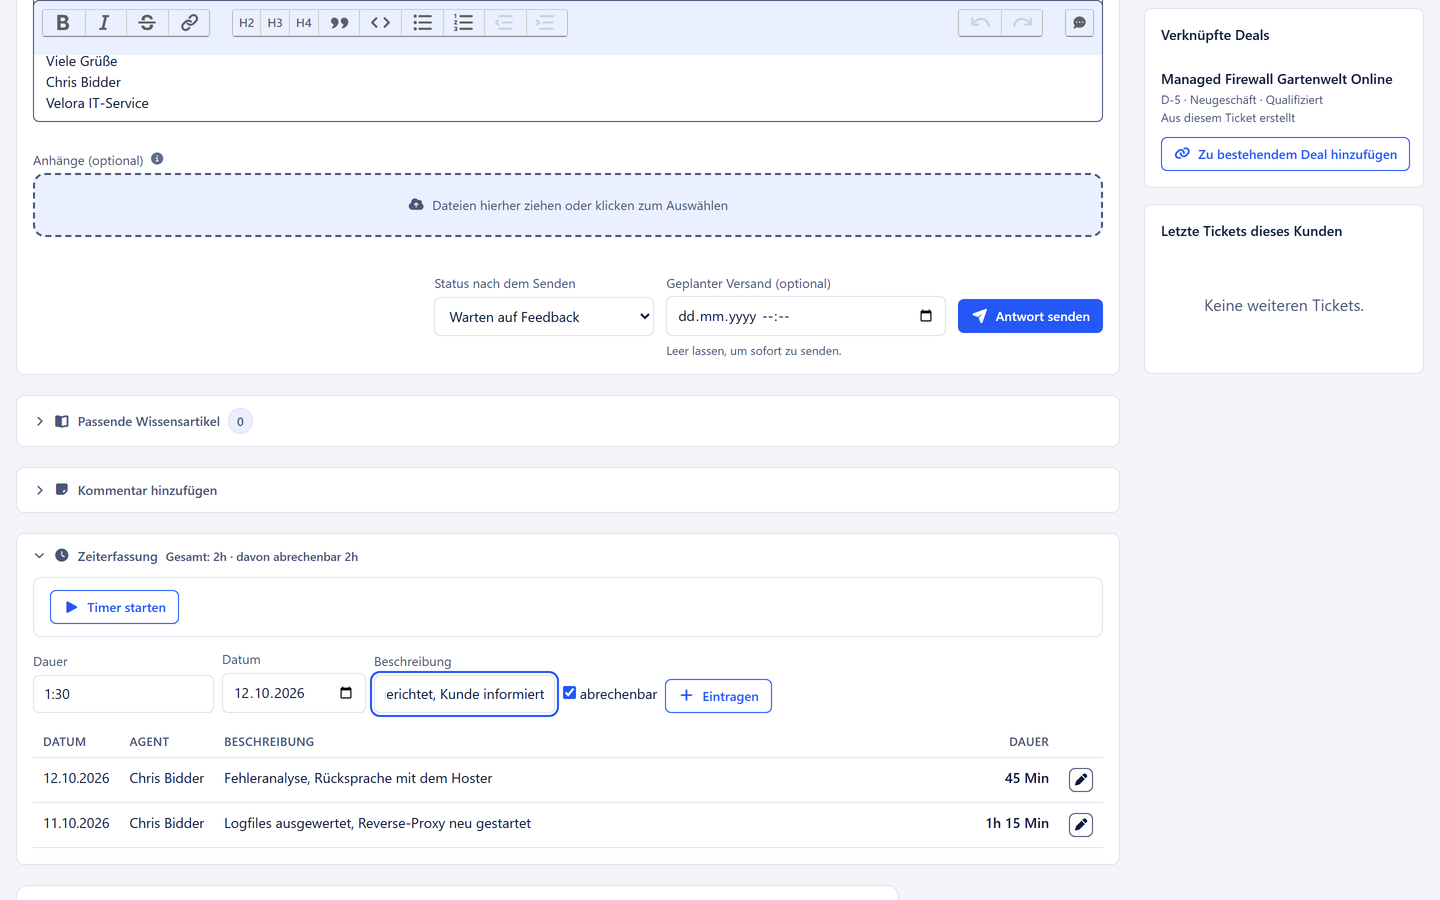
Task: Start the time tracking timer
Action: [x=115, y=607]
